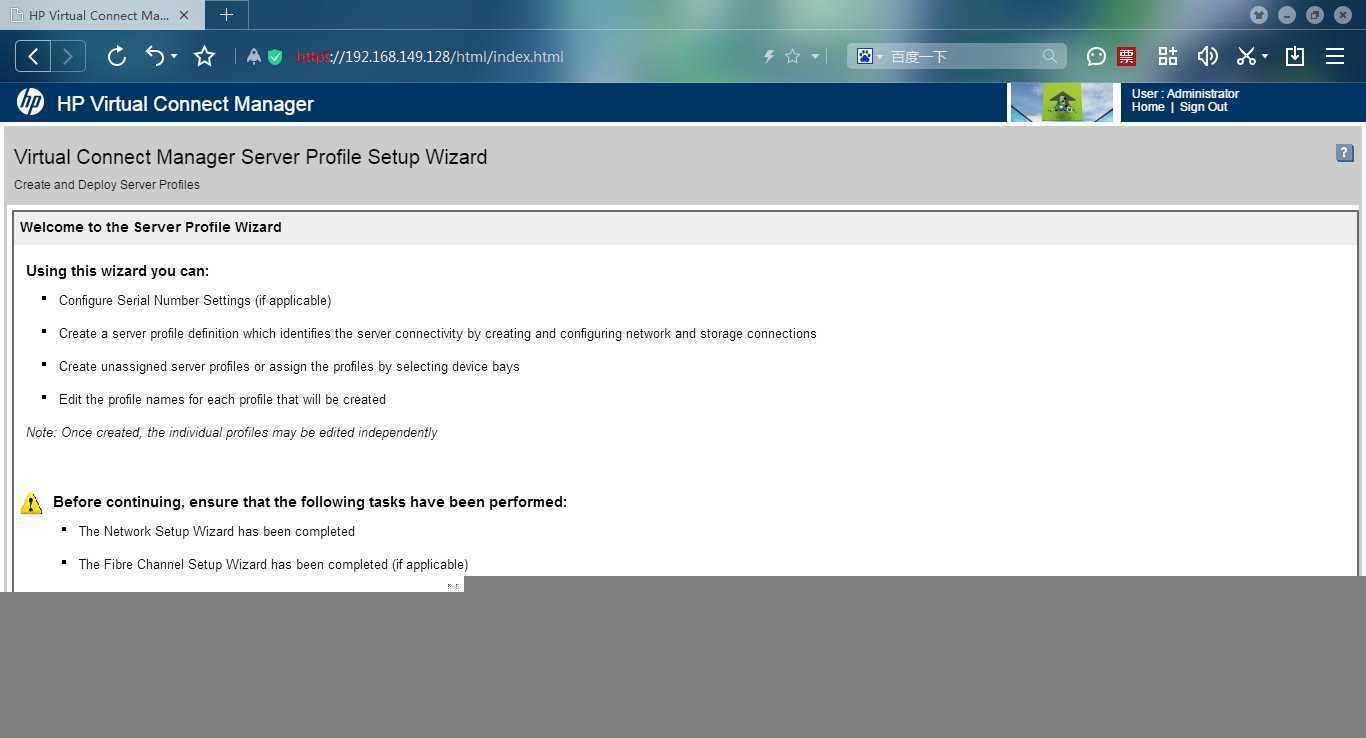The image size is (1366, 738).
Task: Click the green security shield icon
Action: click(275, 57)
